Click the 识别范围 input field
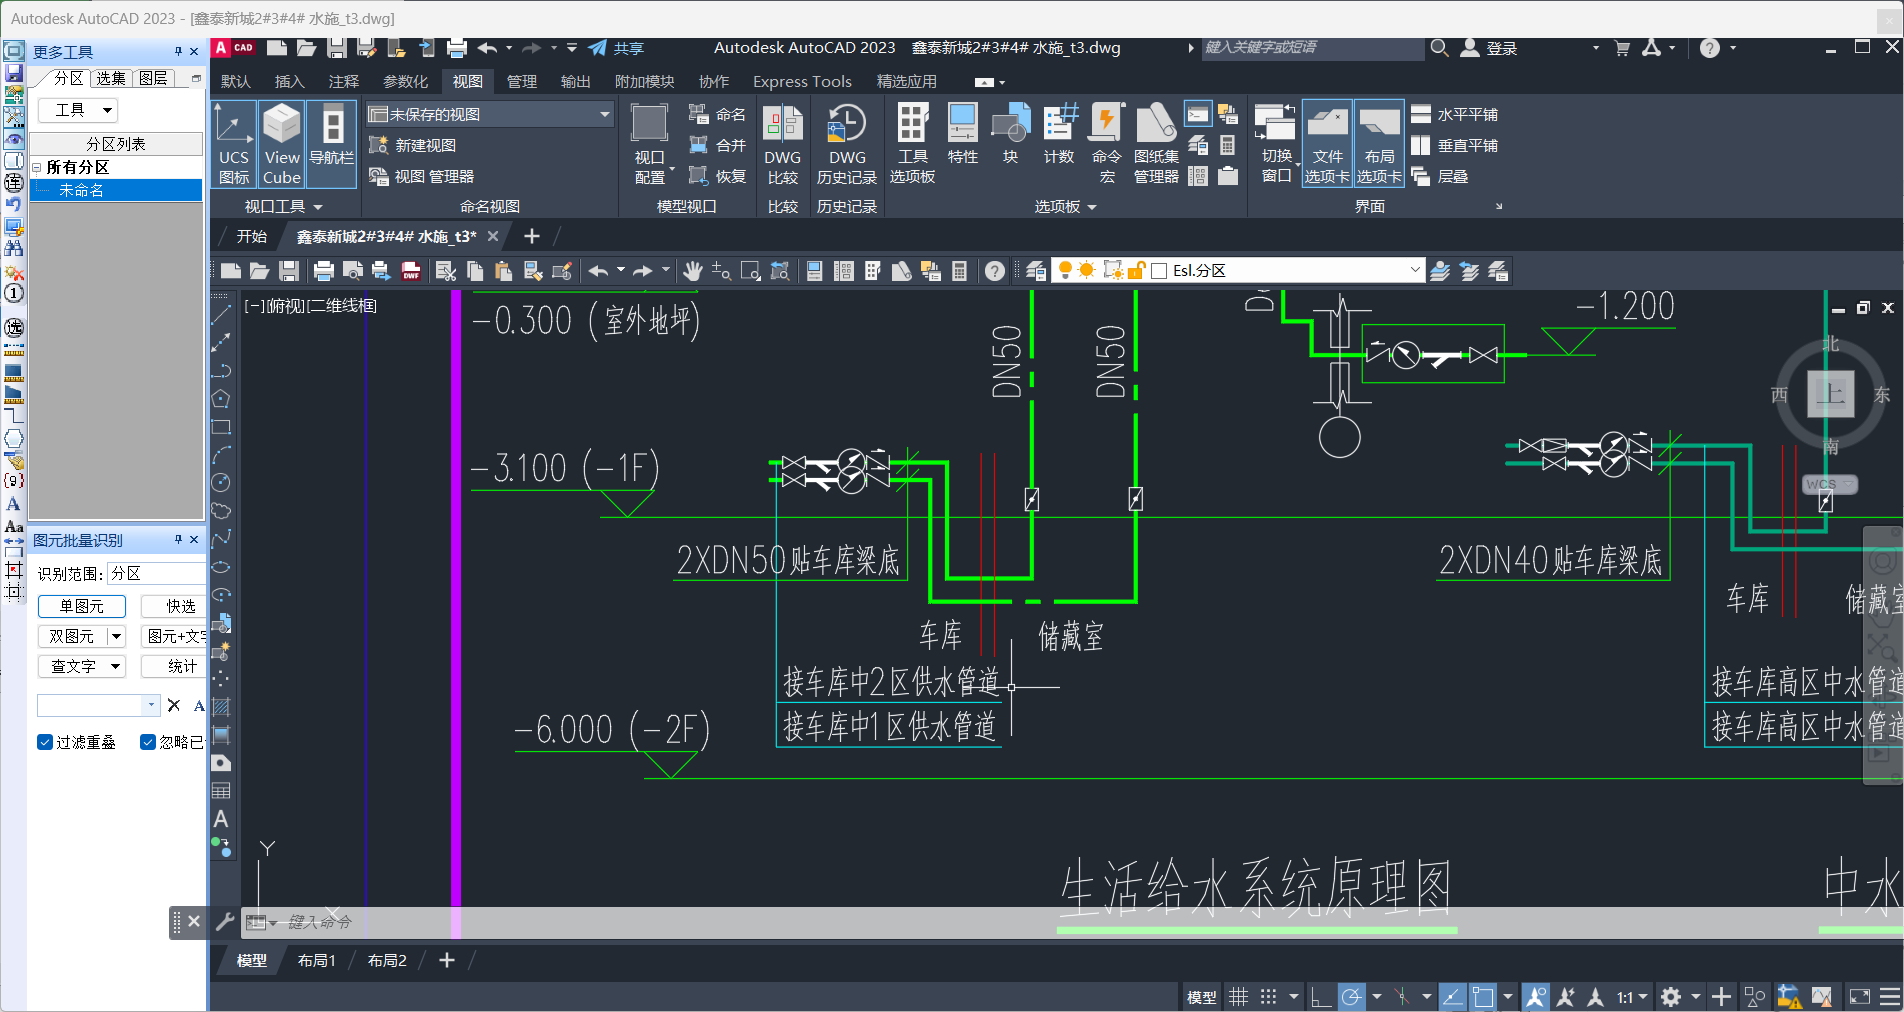Viewport: 1904px width, 1012px height. tap(156, 574)
